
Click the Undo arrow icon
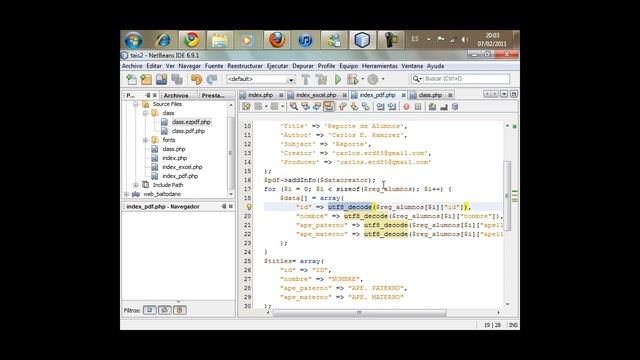coord(196,79)
